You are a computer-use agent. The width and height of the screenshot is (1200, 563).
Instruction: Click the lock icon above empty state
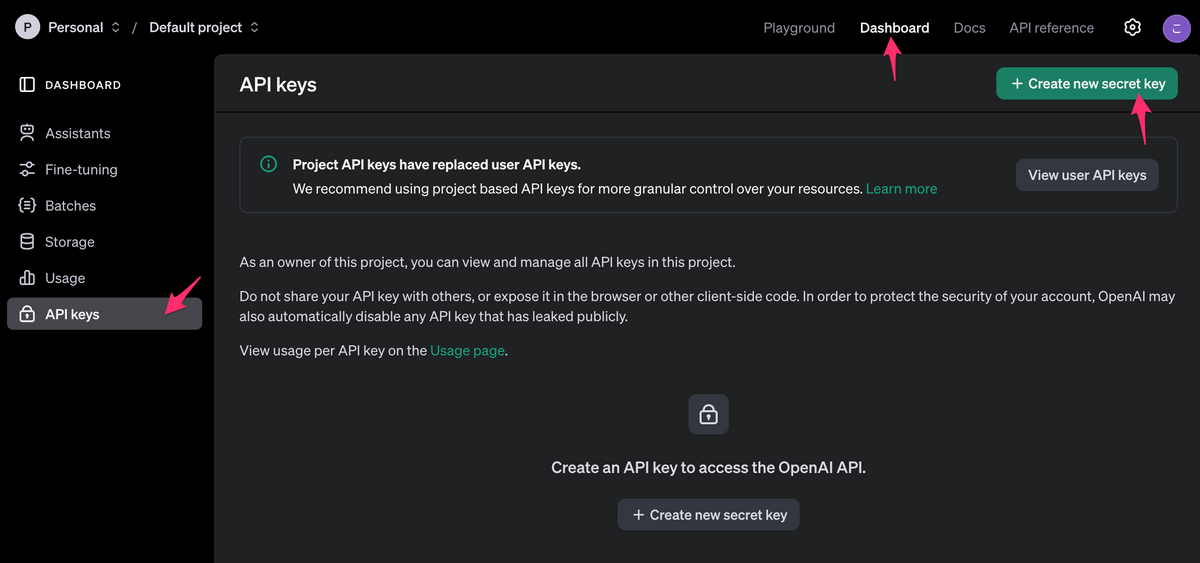[708, 414]
